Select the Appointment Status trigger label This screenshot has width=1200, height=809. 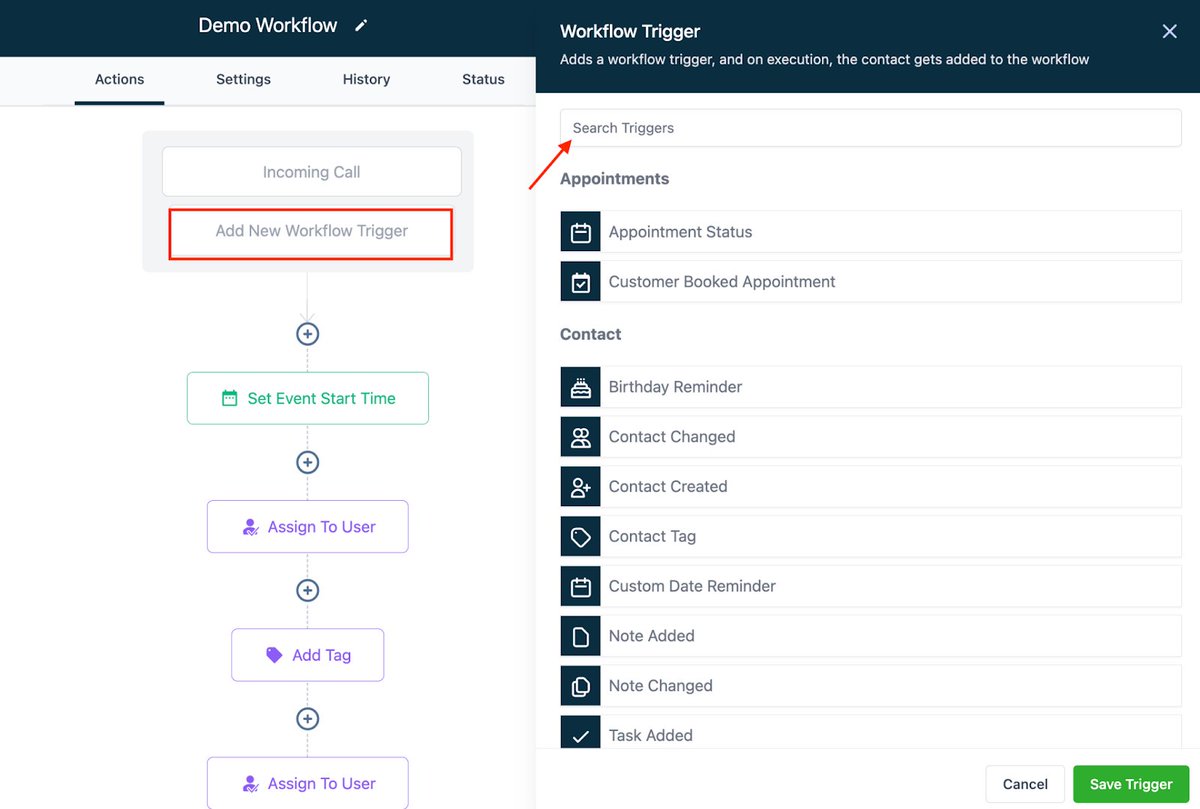680,232
